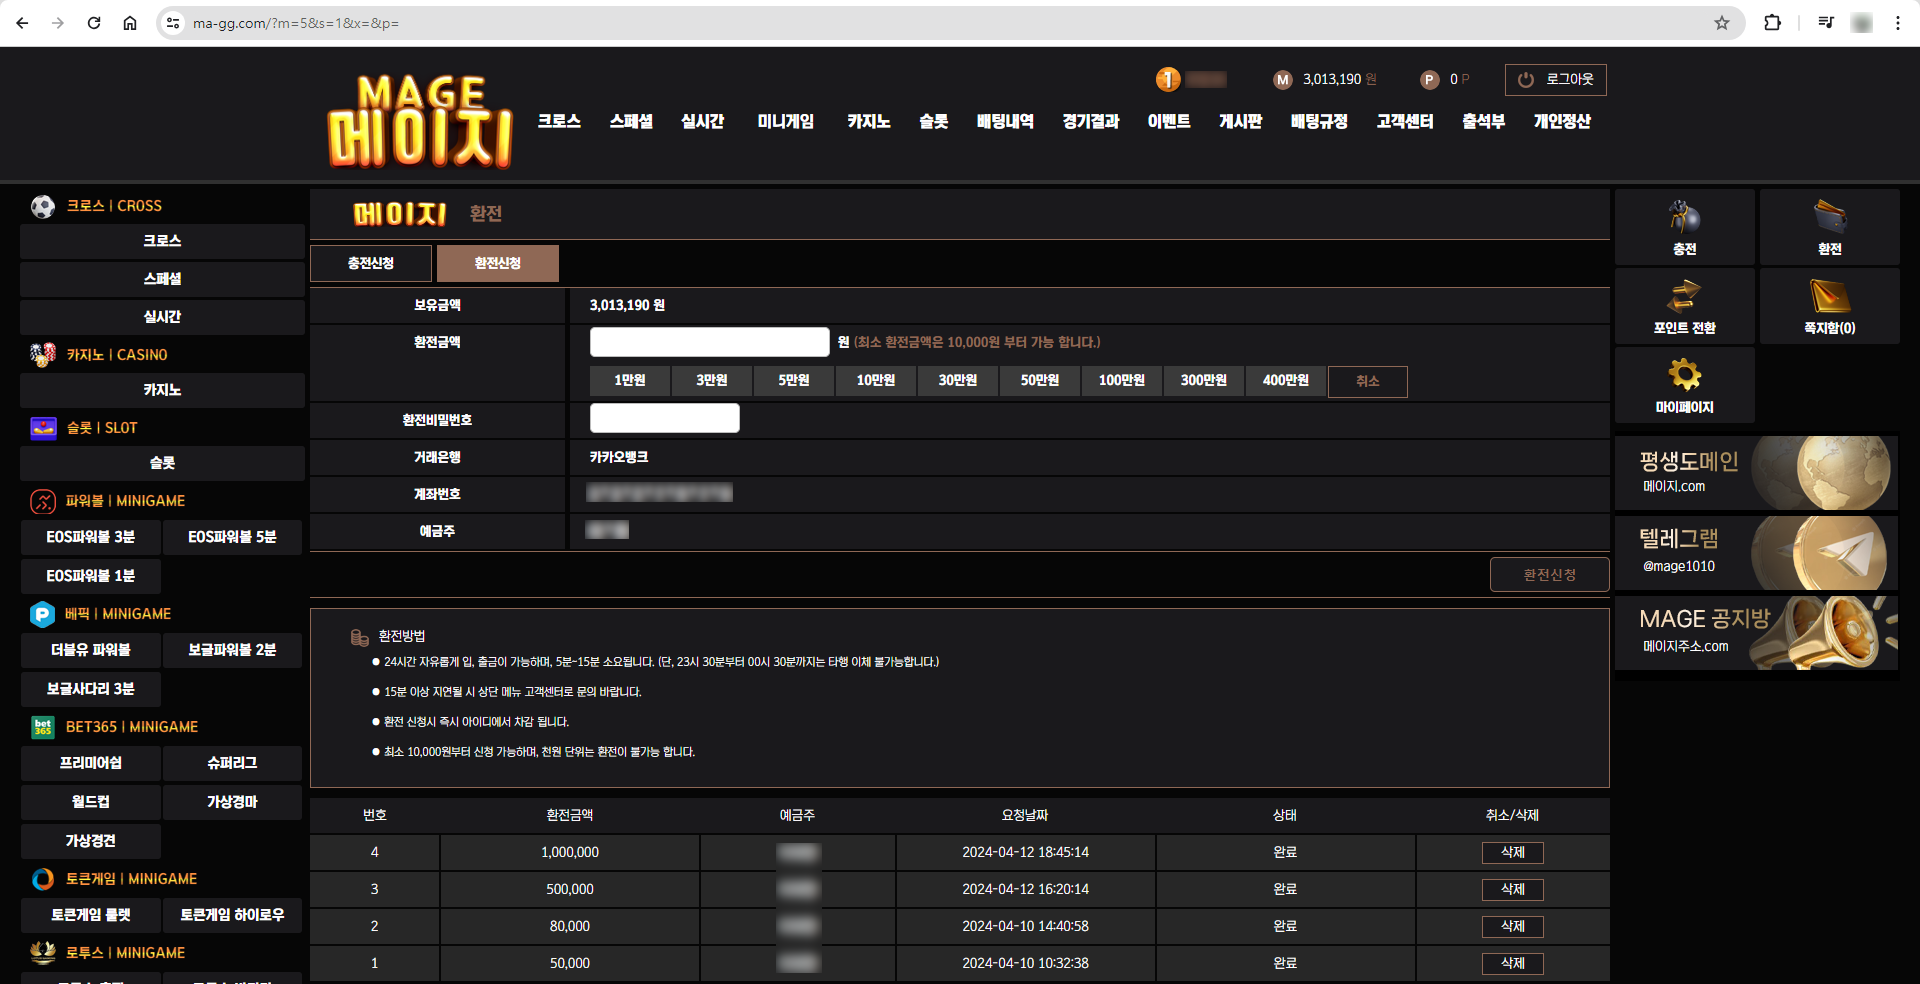Click the orange level 1 badge in header

1168,79
